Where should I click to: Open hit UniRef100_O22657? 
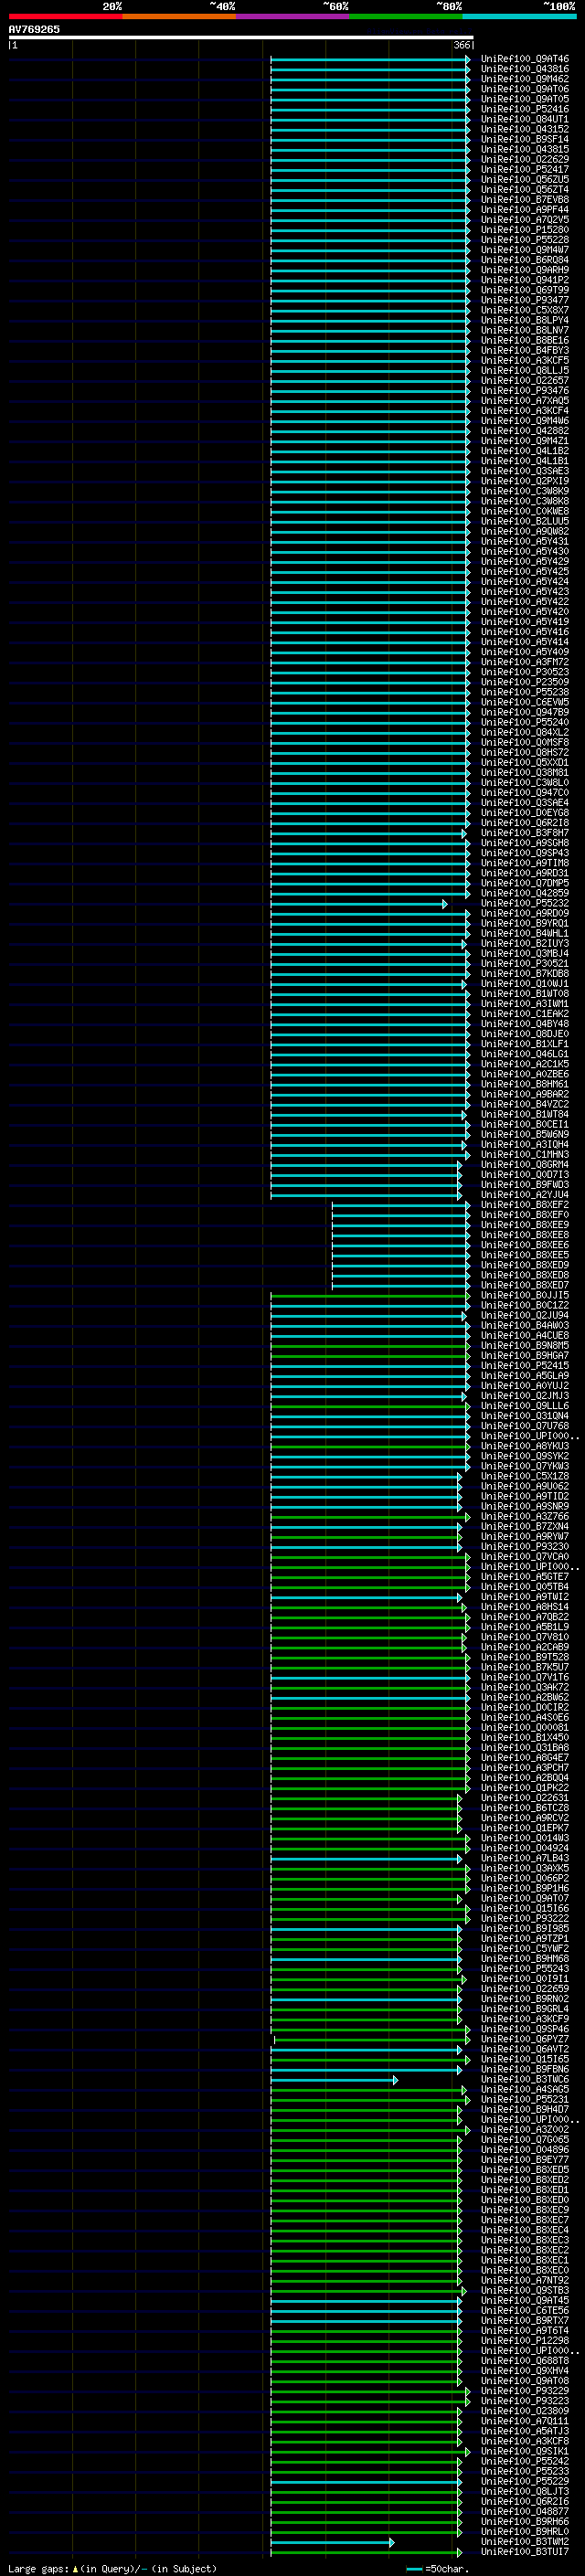[x=525, y=380]
